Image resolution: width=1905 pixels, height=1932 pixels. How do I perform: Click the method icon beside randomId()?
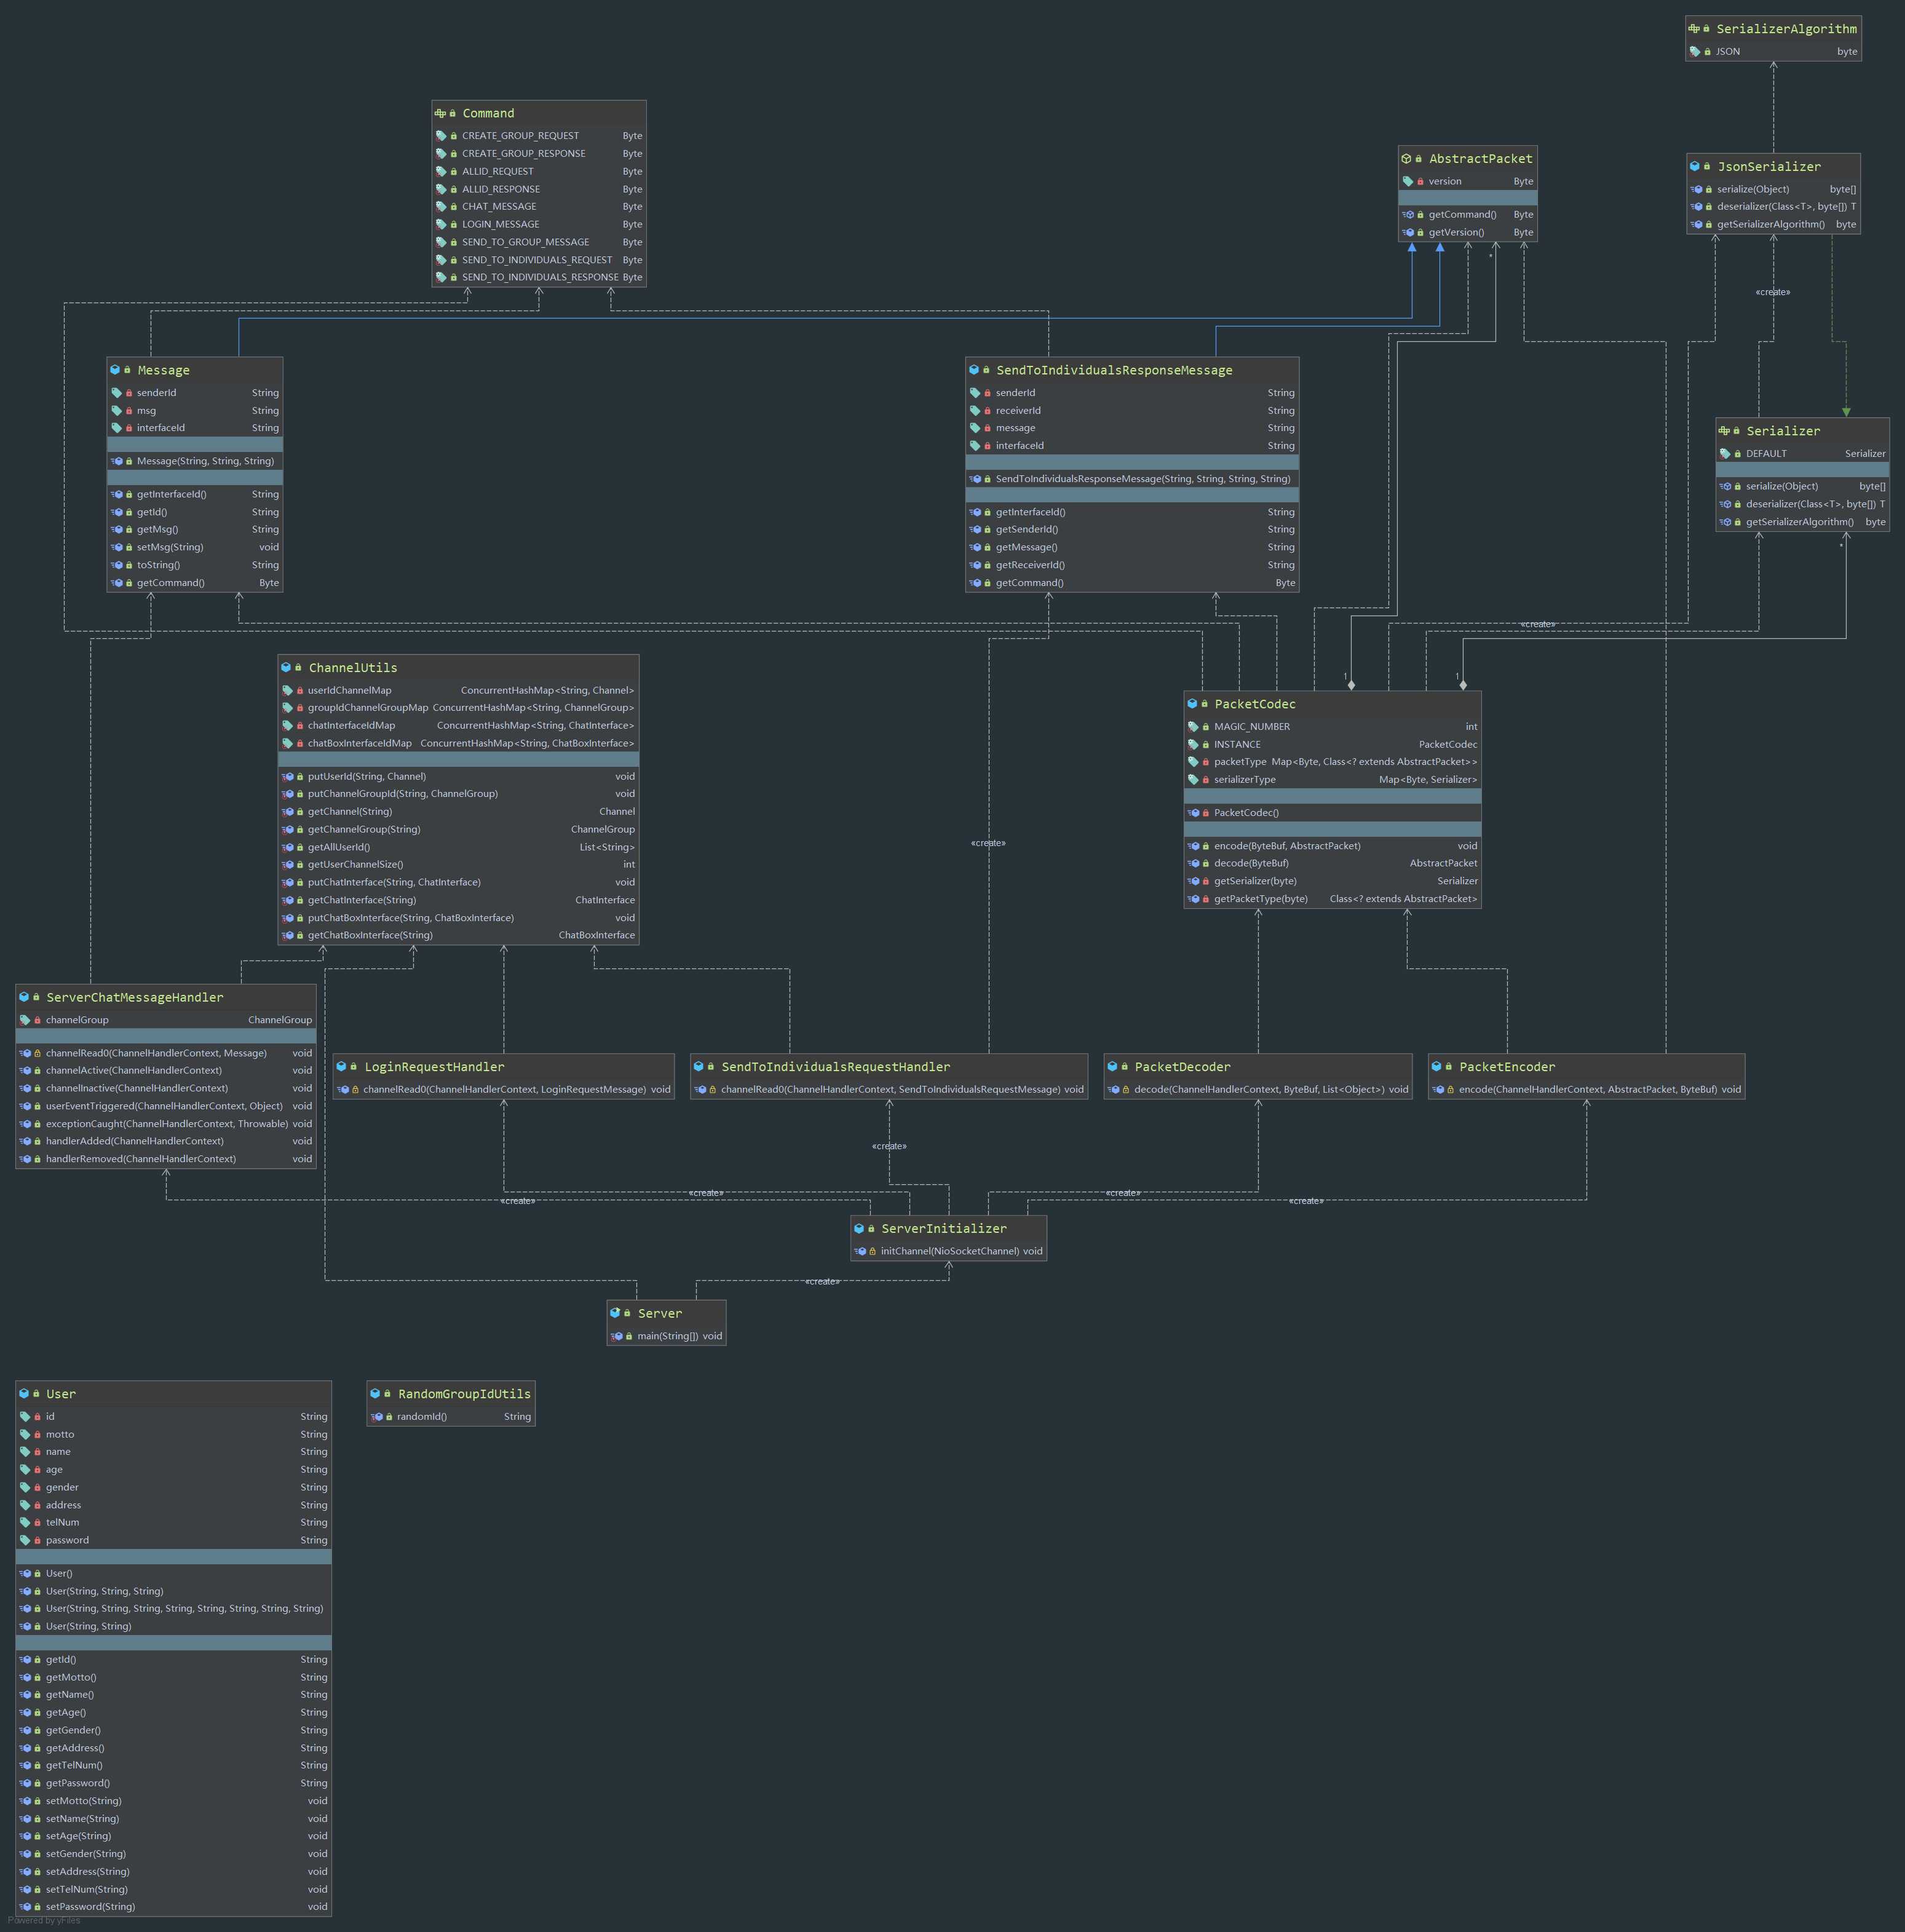tap(377, 1417)
